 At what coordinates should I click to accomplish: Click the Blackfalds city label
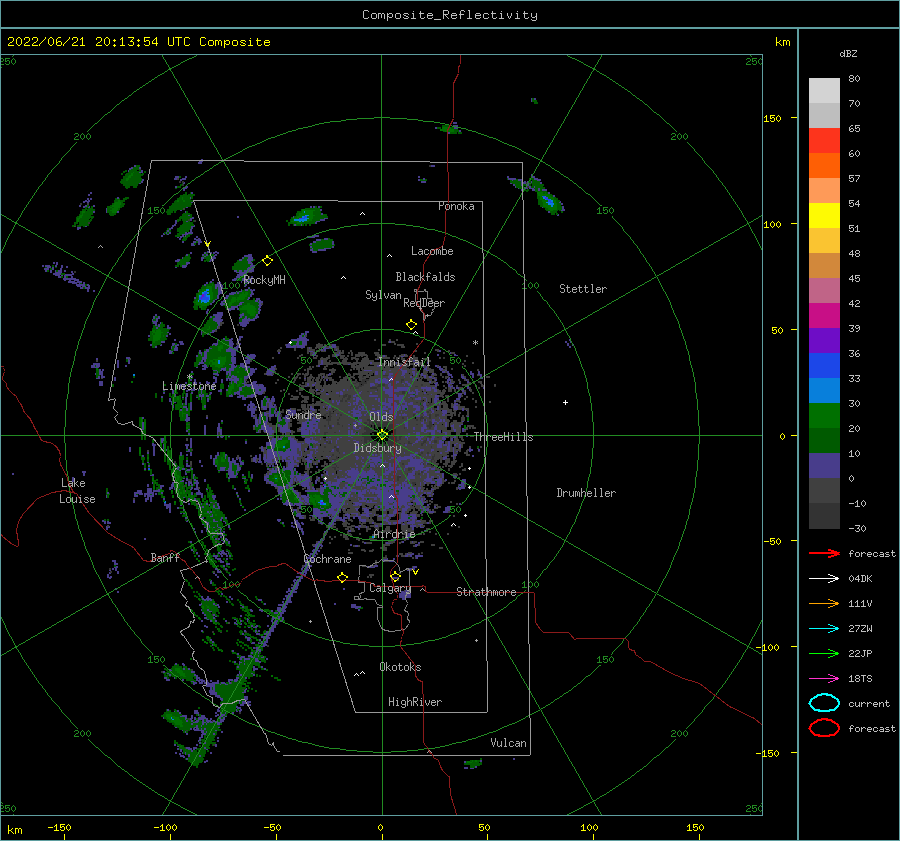(x=425, y=277)
